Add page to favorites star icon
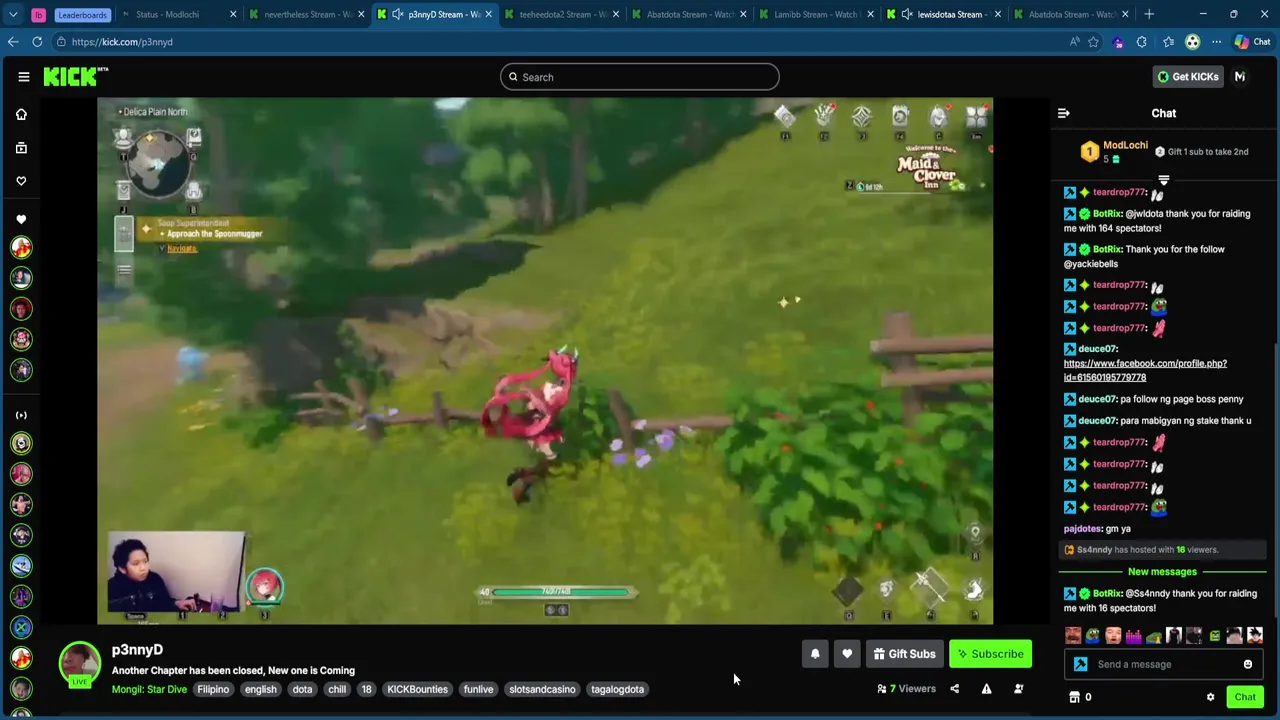 point(1093,42)
